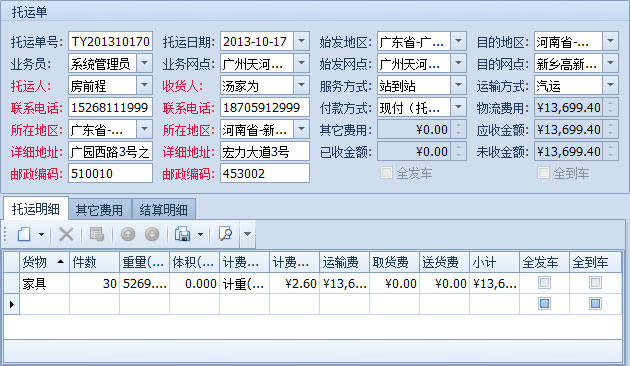Expand the 始发网点 dropdown
This screenshot has height=366, width=630.
pyautogui.click(x=458, y=63)
